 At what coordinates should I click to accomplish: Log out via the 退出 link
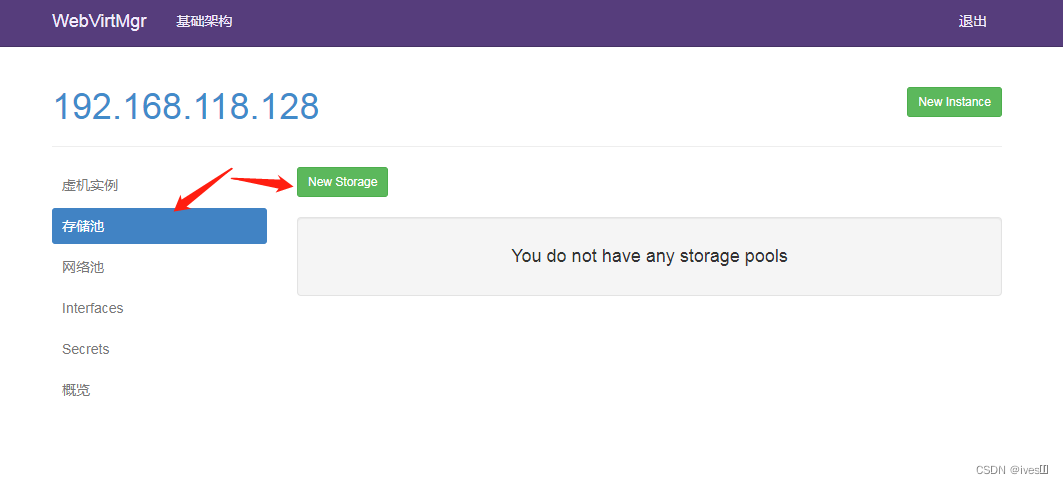click(972, 21)
